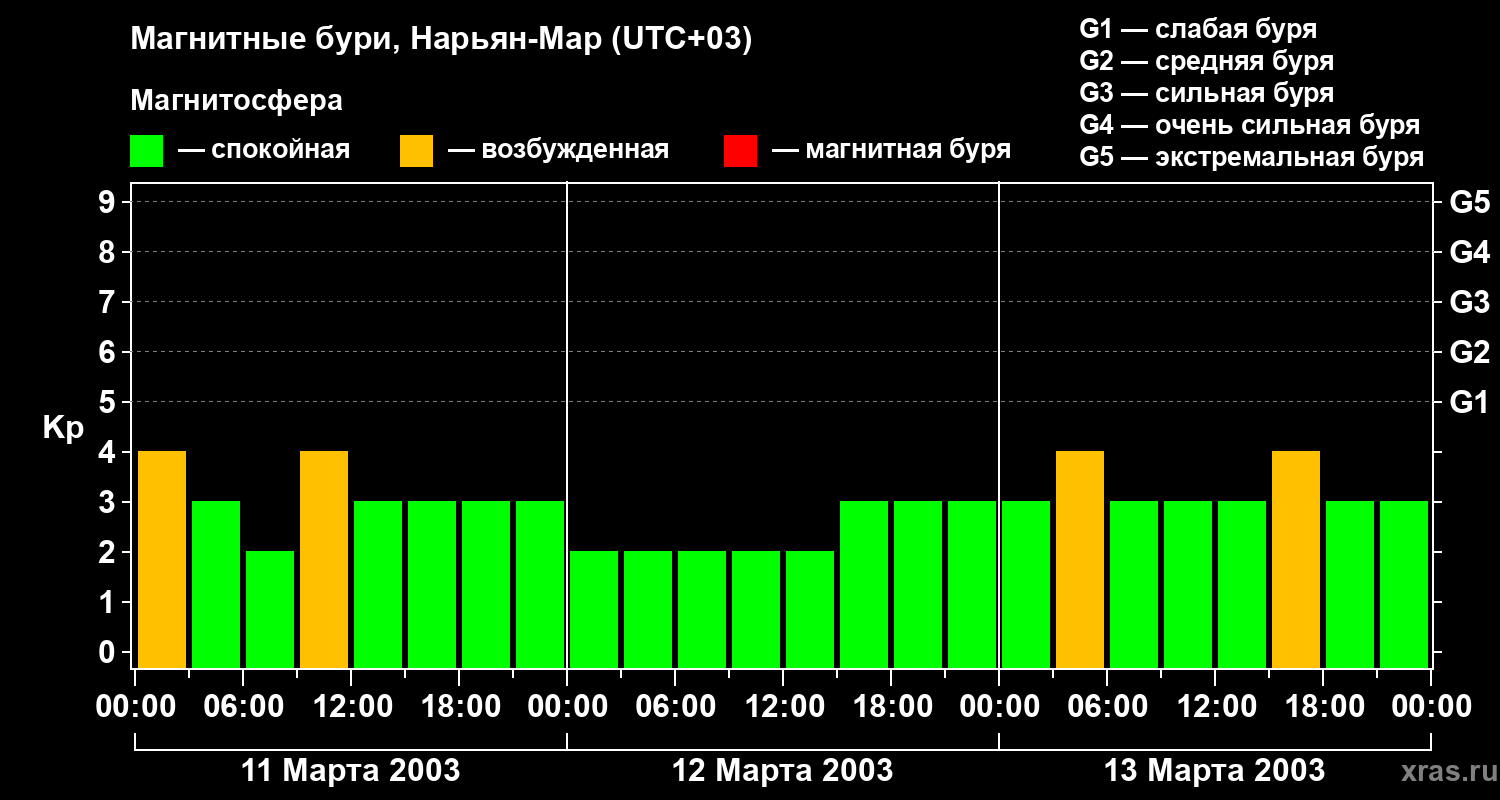Select the green Kp 2 bar at 12:00–15:00, 12 Марта

pyautogui.click(x=810, y=609)
